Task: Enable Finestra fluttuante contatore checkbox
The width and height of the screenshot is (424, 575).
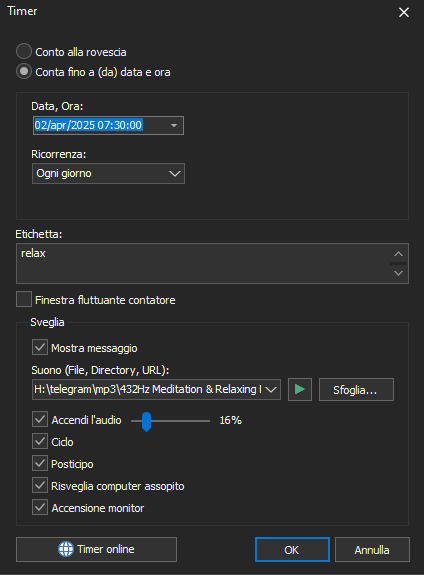Action: [24, 299]
